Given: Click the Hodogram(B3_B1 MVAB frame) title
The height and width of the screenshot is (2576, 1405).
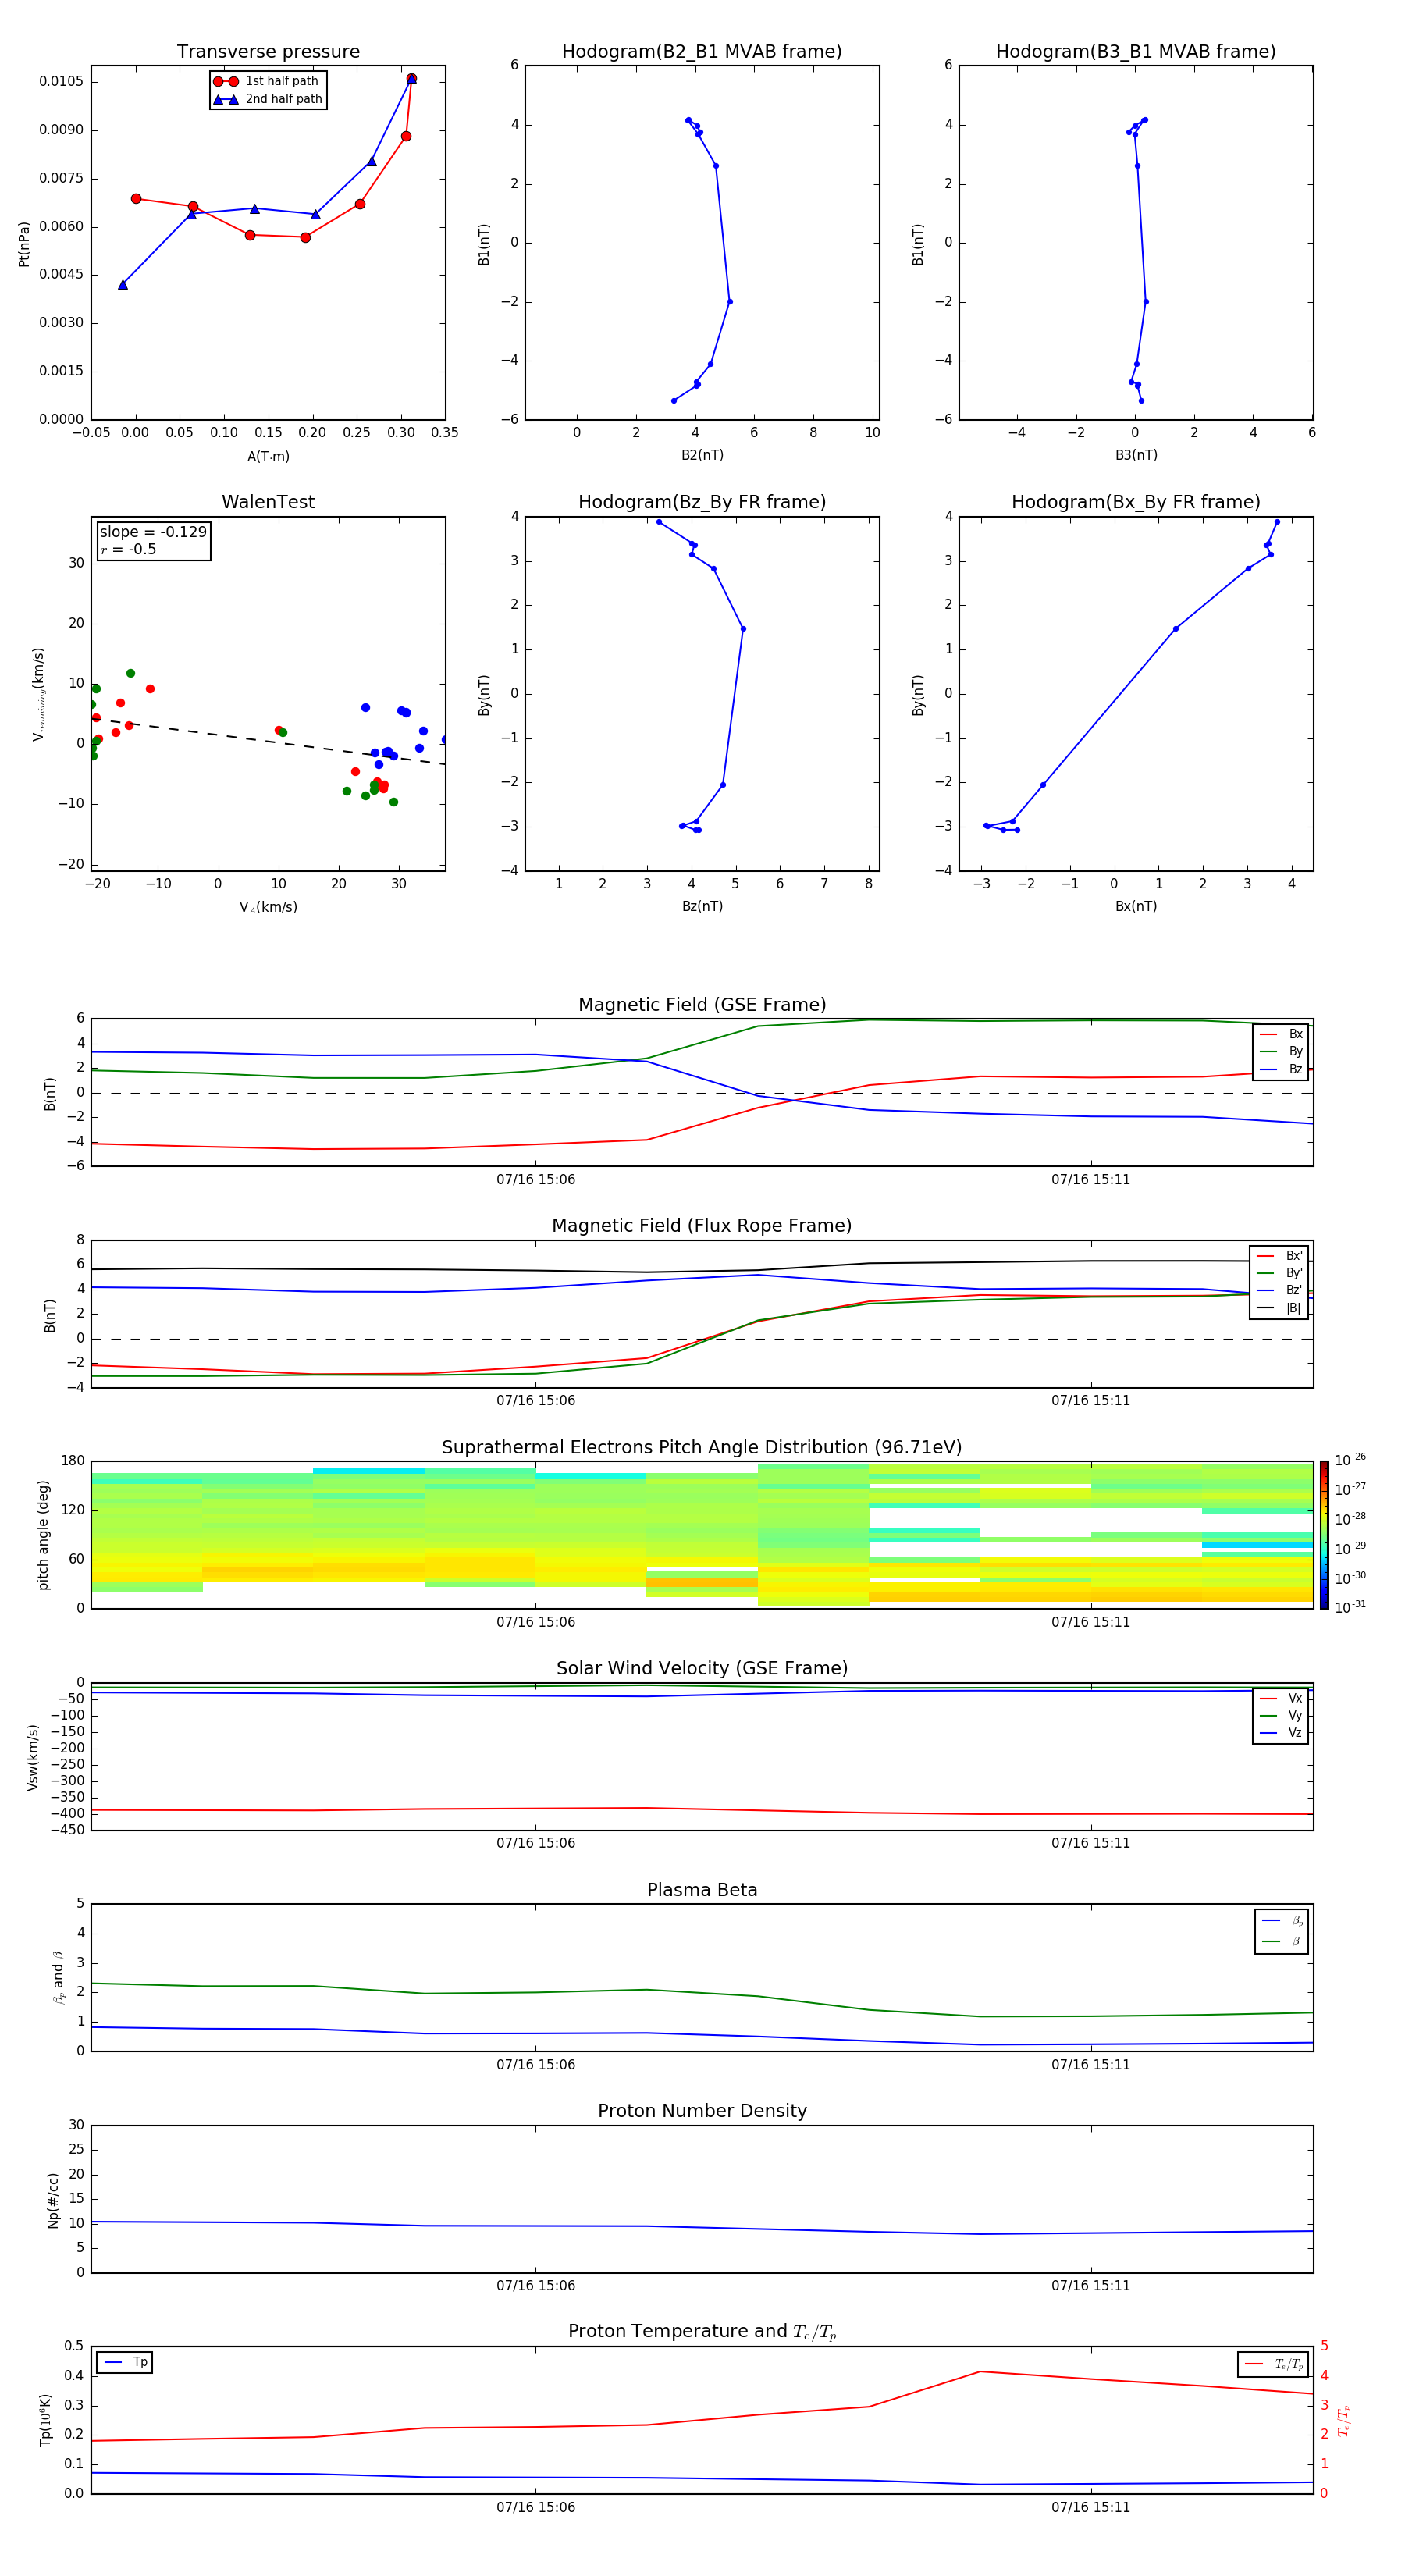Looking at the screenshot, I should point(1135,52).
